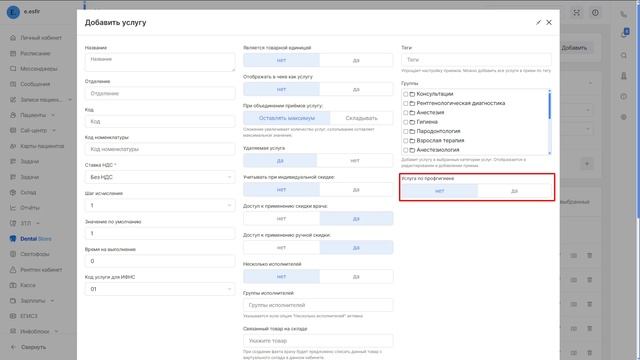The image size is (640, 360).
Task: Click the phone icon in right panel
Action: click(624, 14)
